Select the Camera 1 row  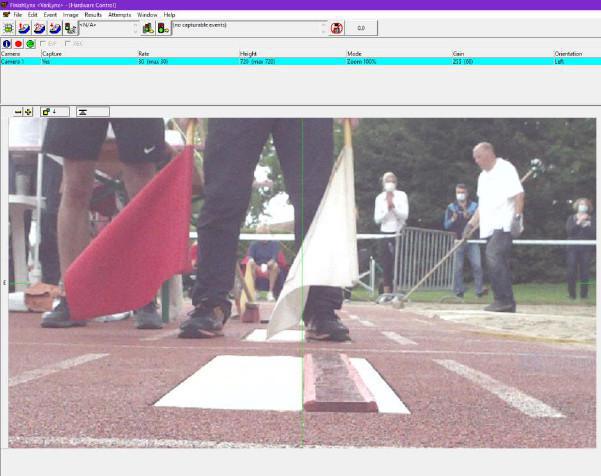pyautogui.click(x=300, y=61)
